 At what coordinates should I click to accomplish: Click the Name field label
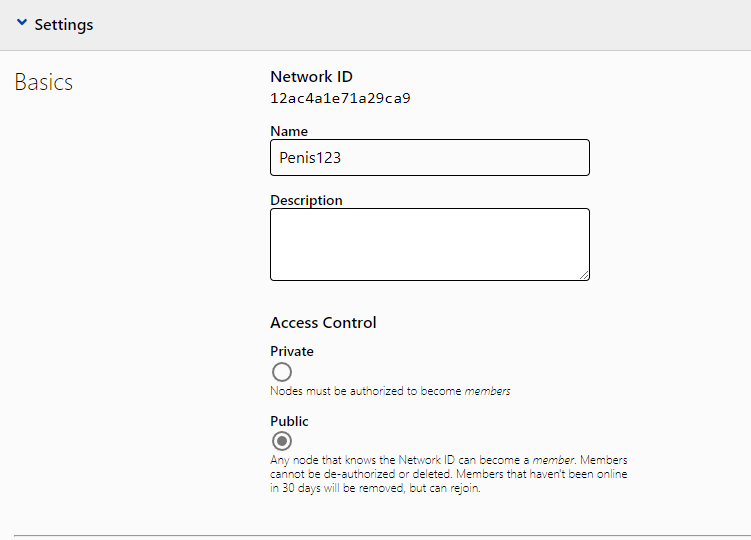pos(289,131)
